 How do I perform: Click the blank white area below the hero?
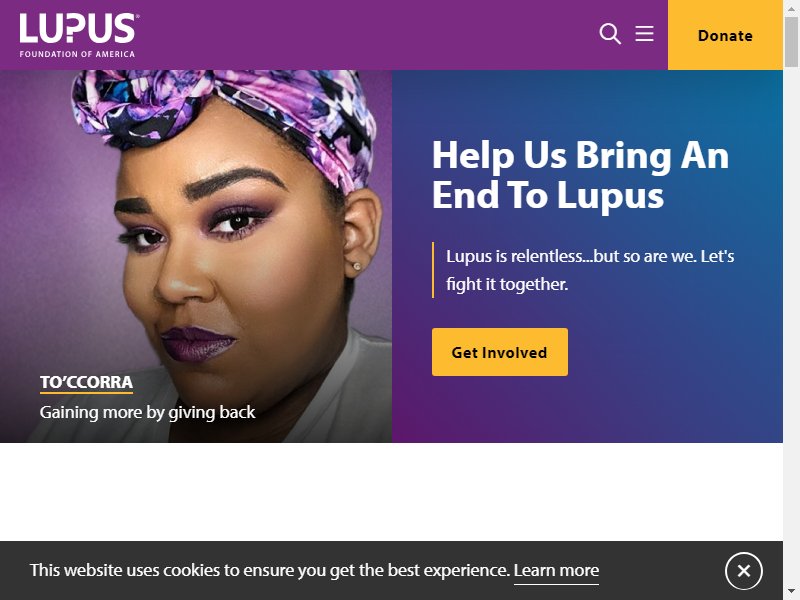[391, 491]
